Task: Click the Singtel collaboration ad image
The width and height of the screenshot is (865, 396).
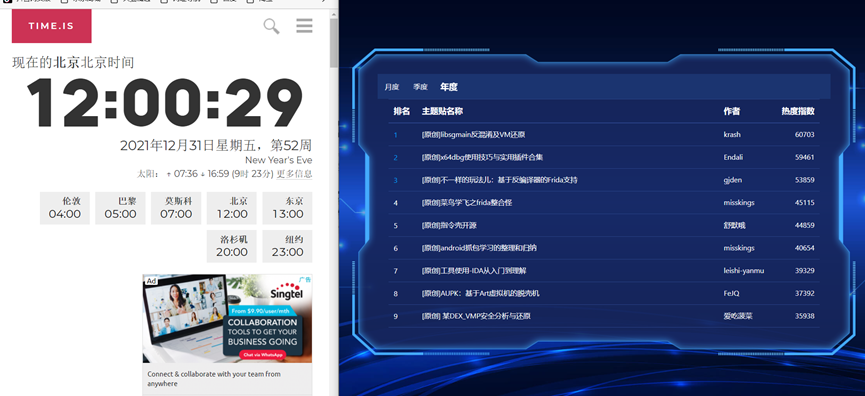Action: click(227, 318)
